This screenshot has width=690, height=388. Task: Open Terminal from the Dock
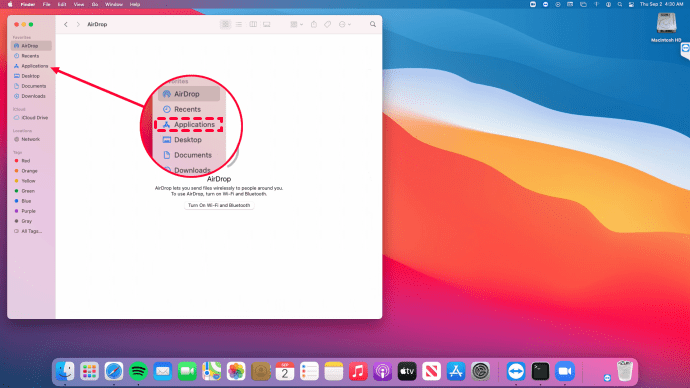click(x=540, y=372)
